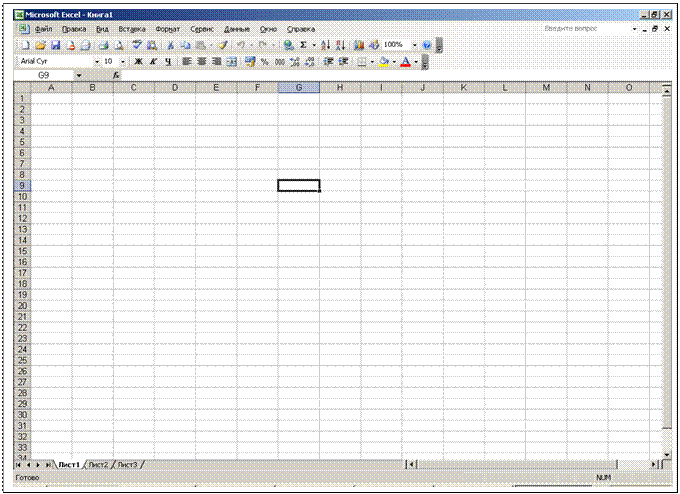680x494 pixels.
Task: Decrease decimal places
Action: (x=310, y=62)
